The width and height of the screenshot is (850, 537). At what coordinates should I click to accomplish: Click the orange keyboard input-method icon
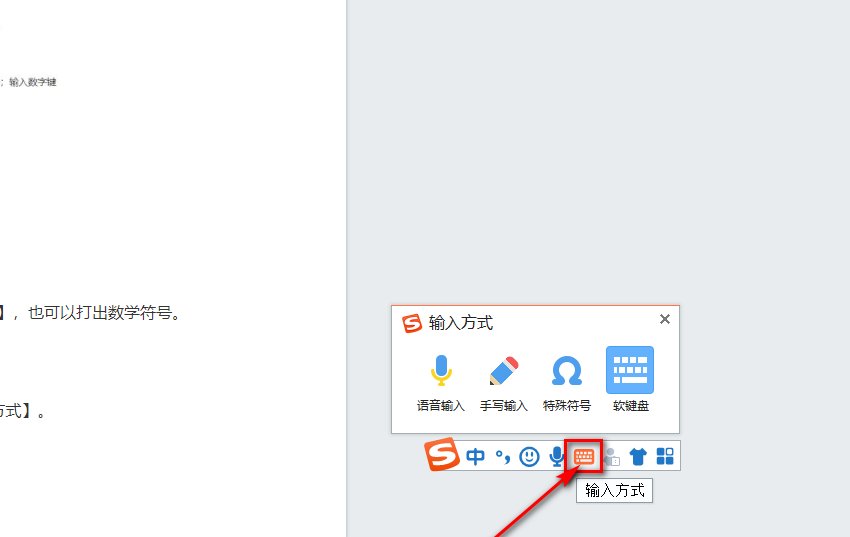[584, 456]
